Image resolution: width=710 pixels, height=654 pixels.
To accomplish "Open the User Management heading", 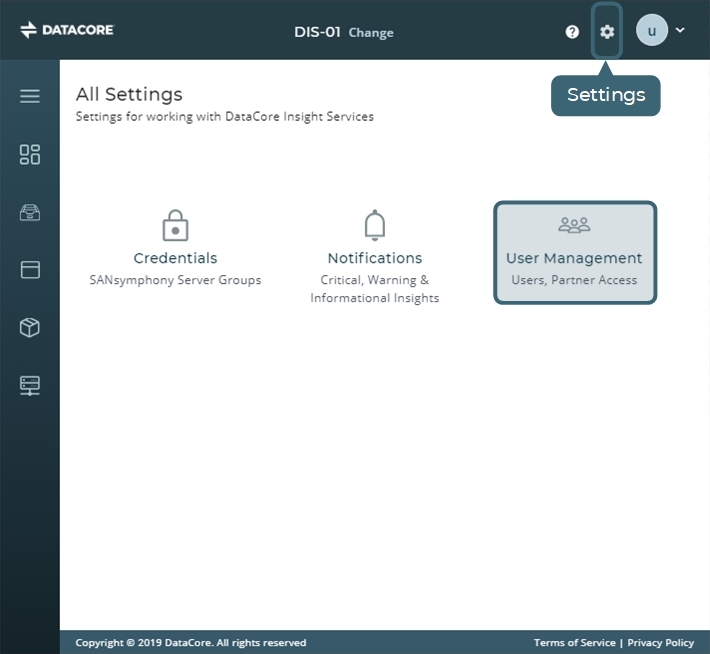I will tap(574, 258).
